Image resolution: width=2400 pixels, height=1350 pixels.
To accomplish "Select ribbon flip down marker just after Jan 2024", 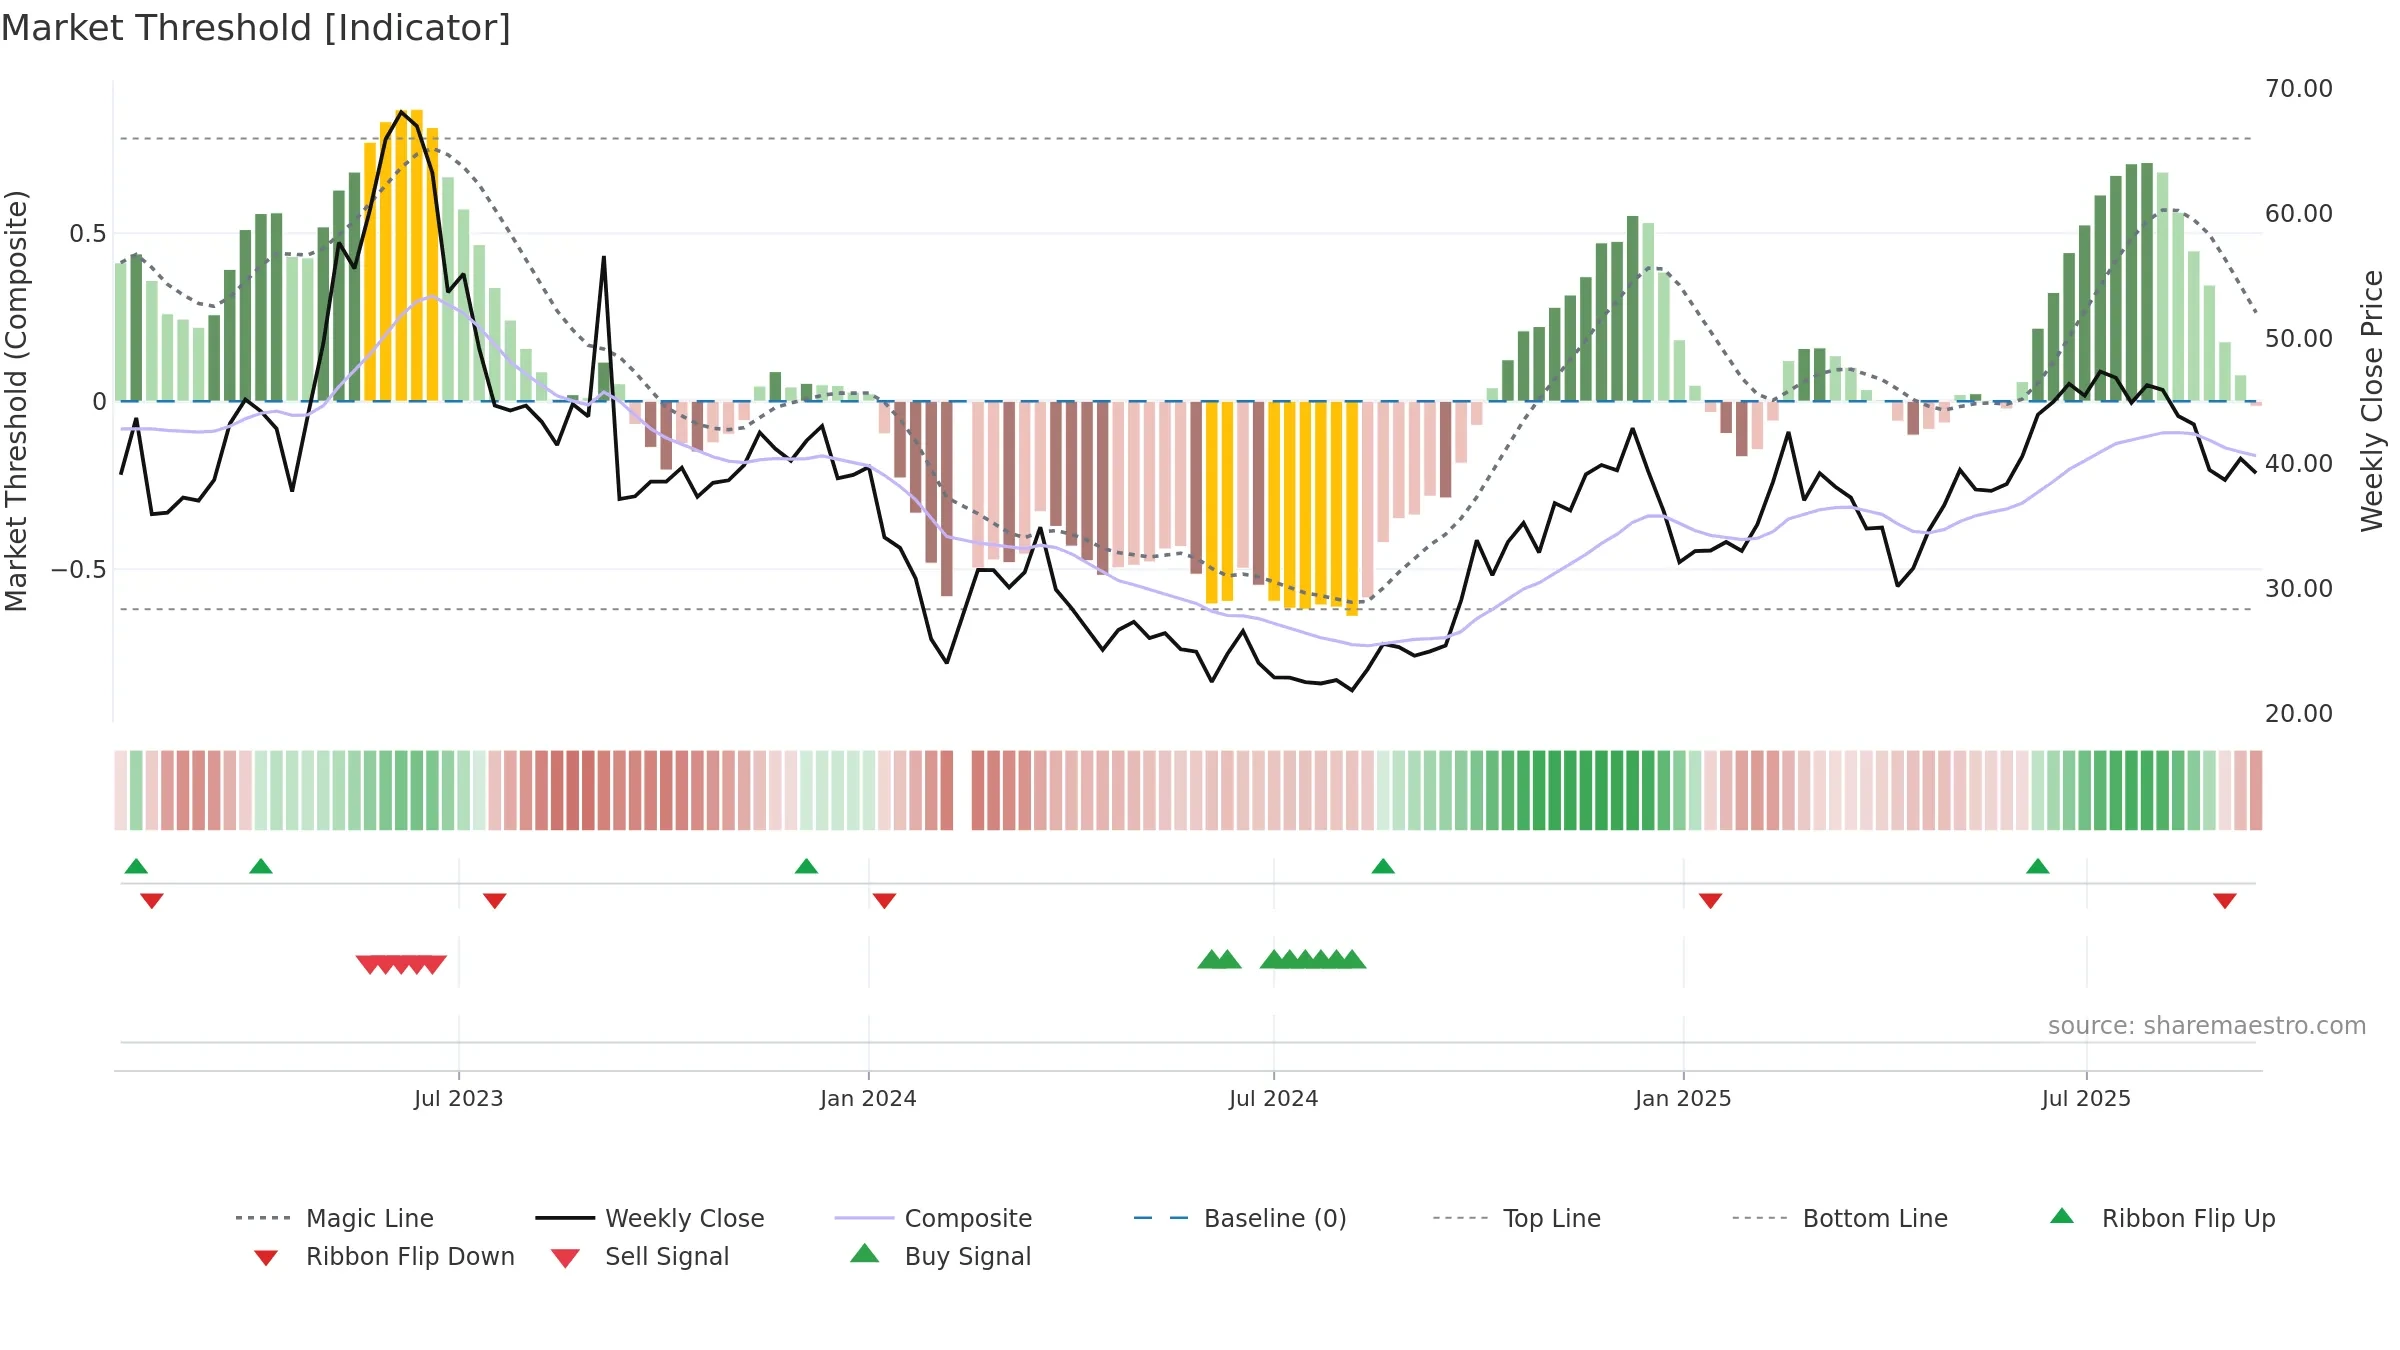I will click(x=884, y=901).
